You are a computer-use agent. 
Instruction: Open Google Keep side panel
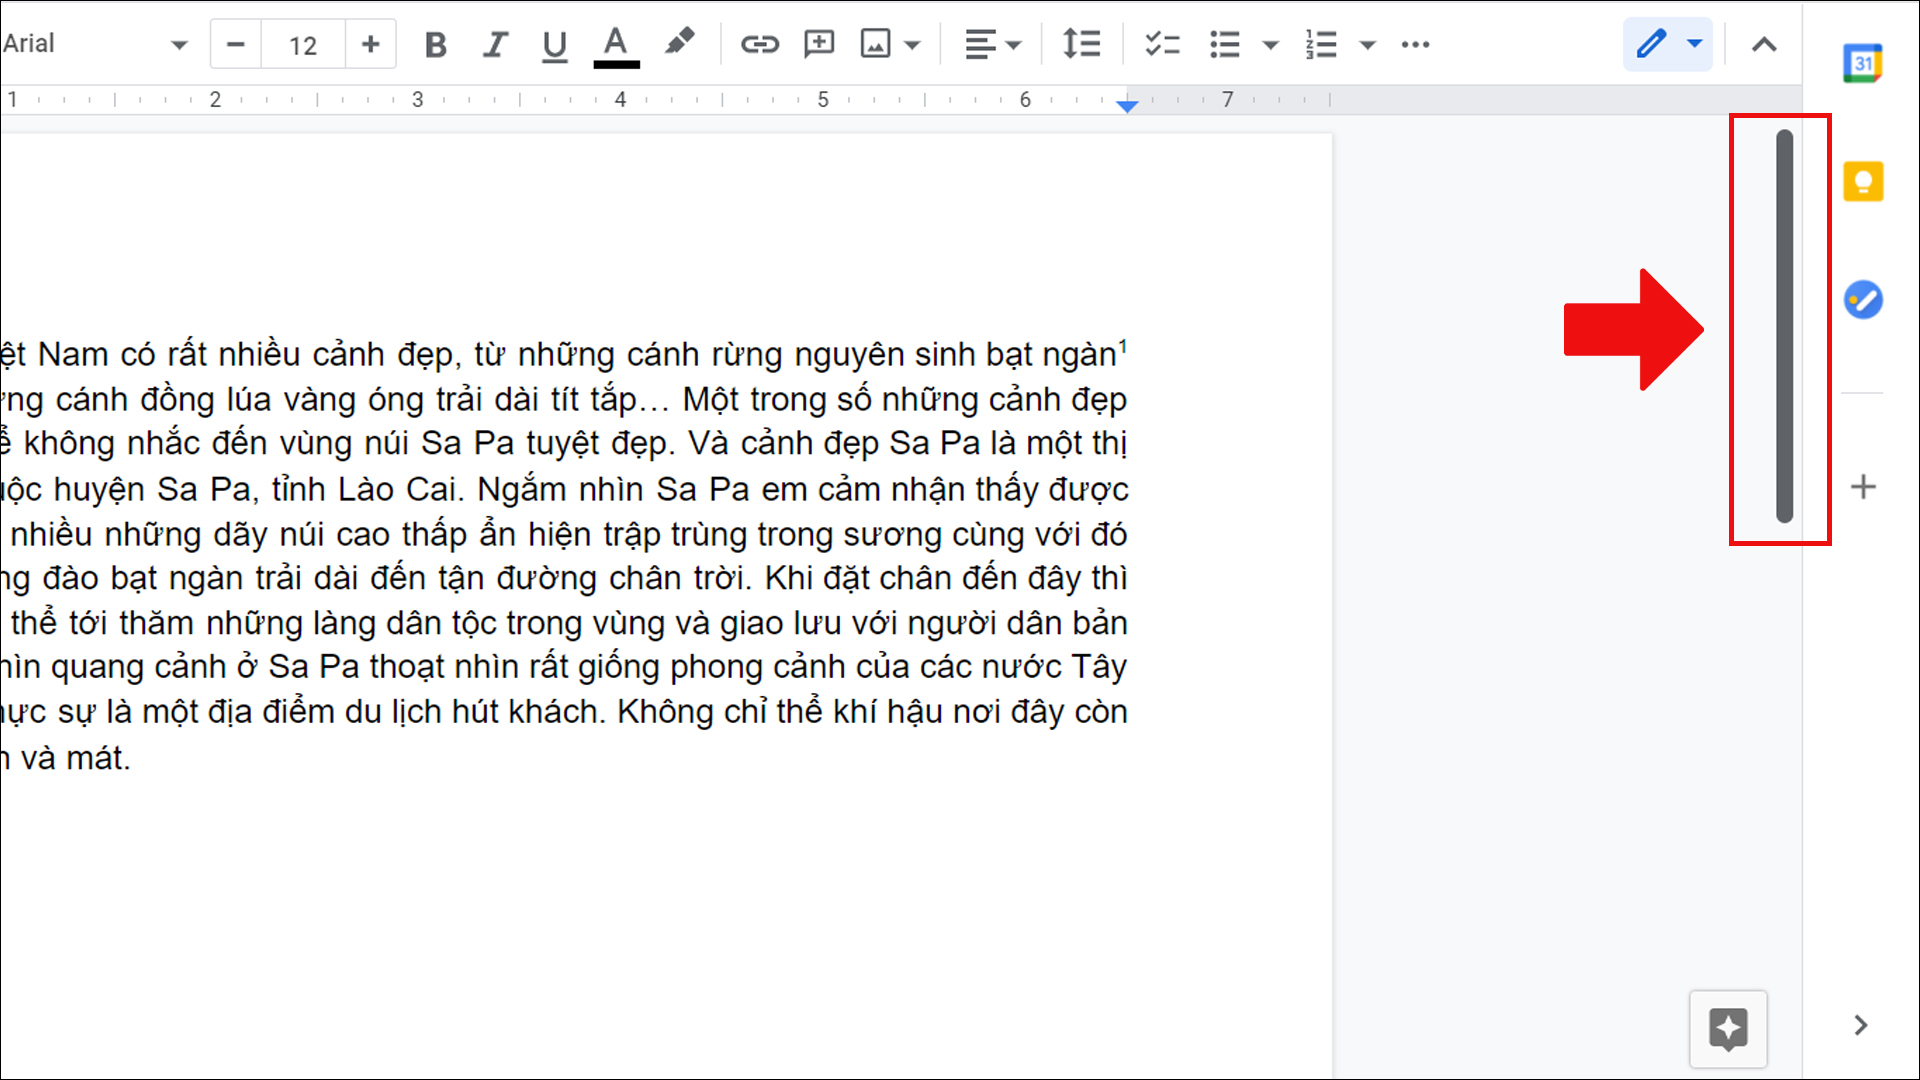1863,182
